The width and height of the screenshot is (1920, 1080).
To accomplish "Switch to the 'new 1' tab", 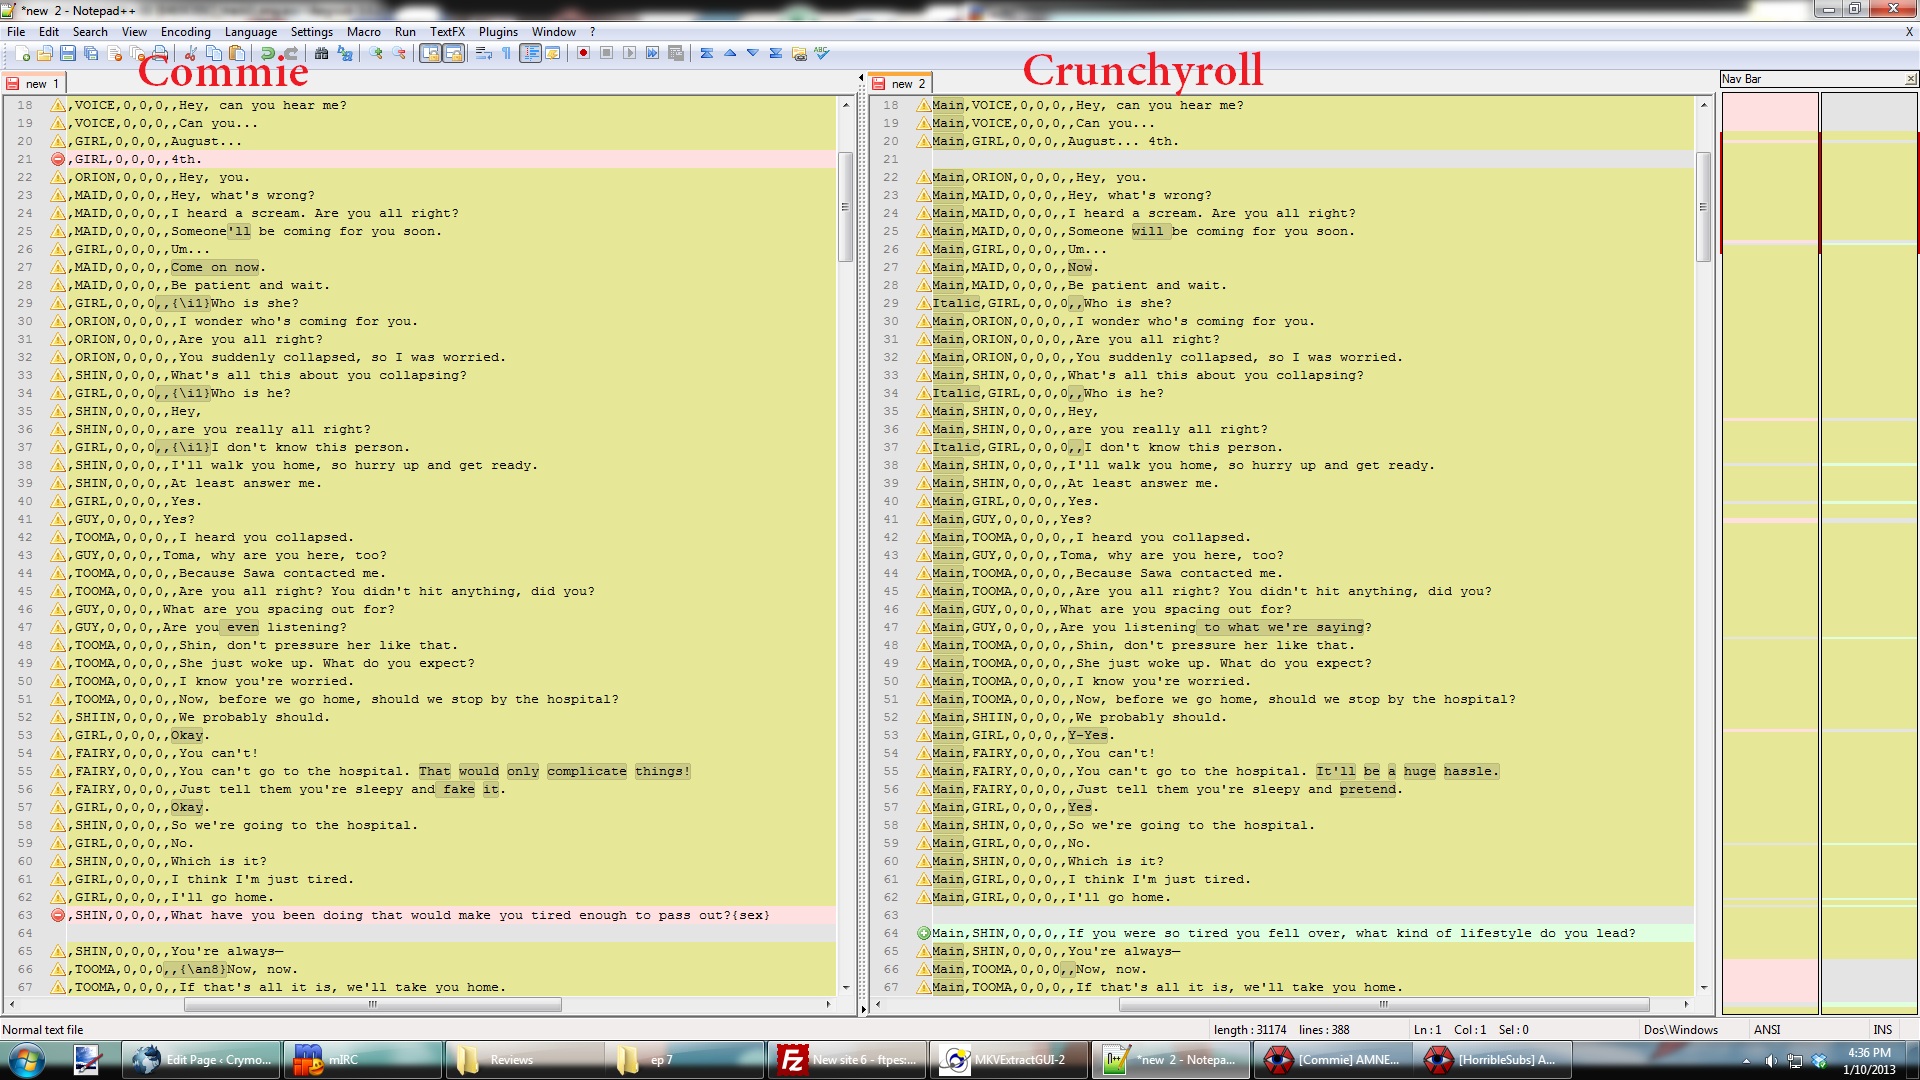I will coord(34,83).
